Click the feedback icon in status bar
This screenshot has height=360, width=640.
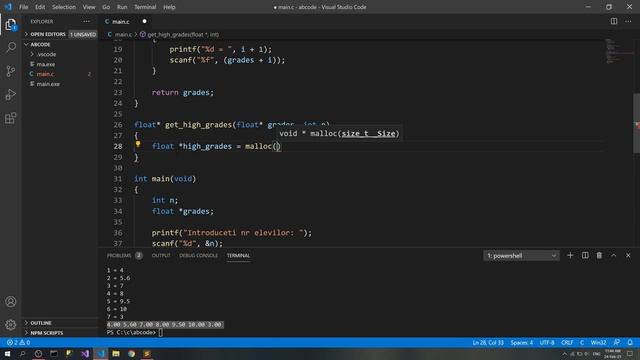(617, 342)
